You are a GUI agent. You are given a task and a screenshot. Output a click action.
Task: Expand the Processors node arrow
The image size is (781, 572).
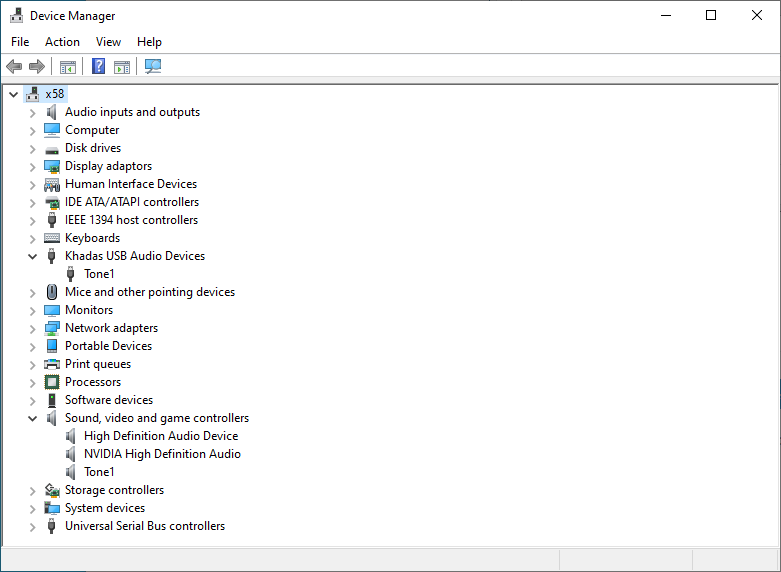point(32,383)
